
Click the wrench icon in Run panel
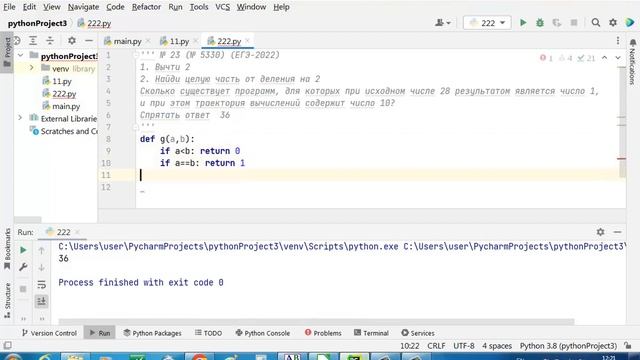point(23,267)
